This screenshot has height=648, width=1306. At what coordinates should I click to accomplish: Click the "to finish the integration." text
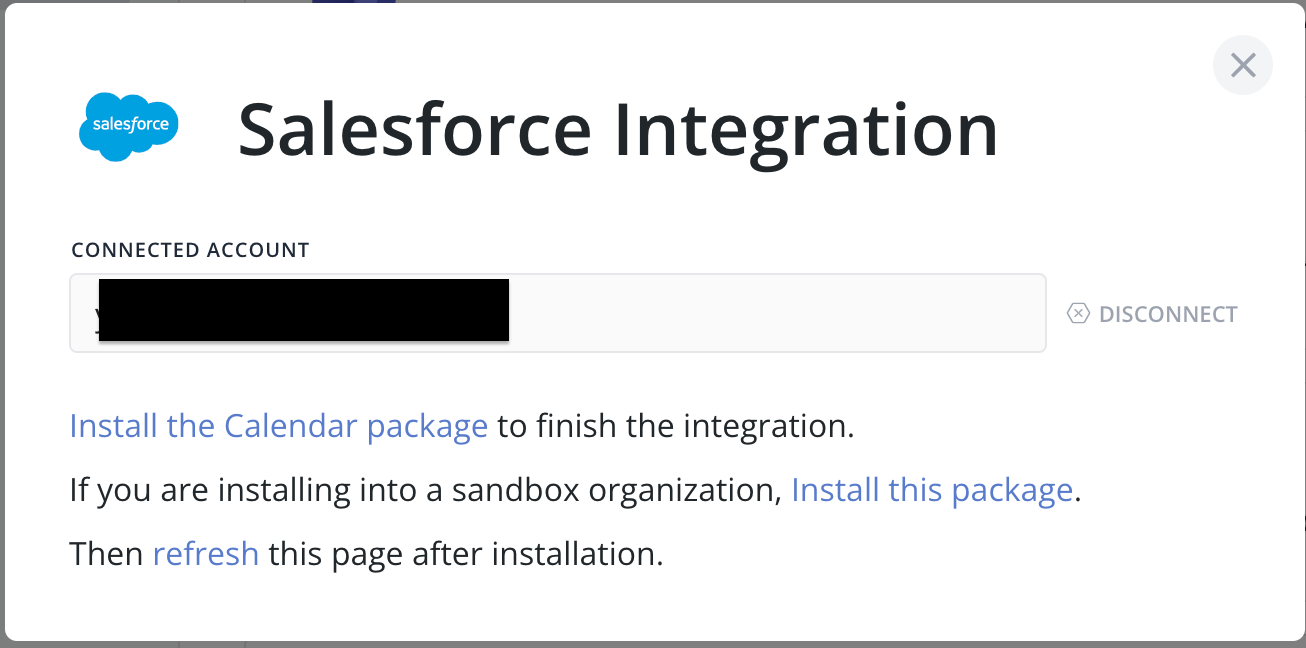pos(676,426)
